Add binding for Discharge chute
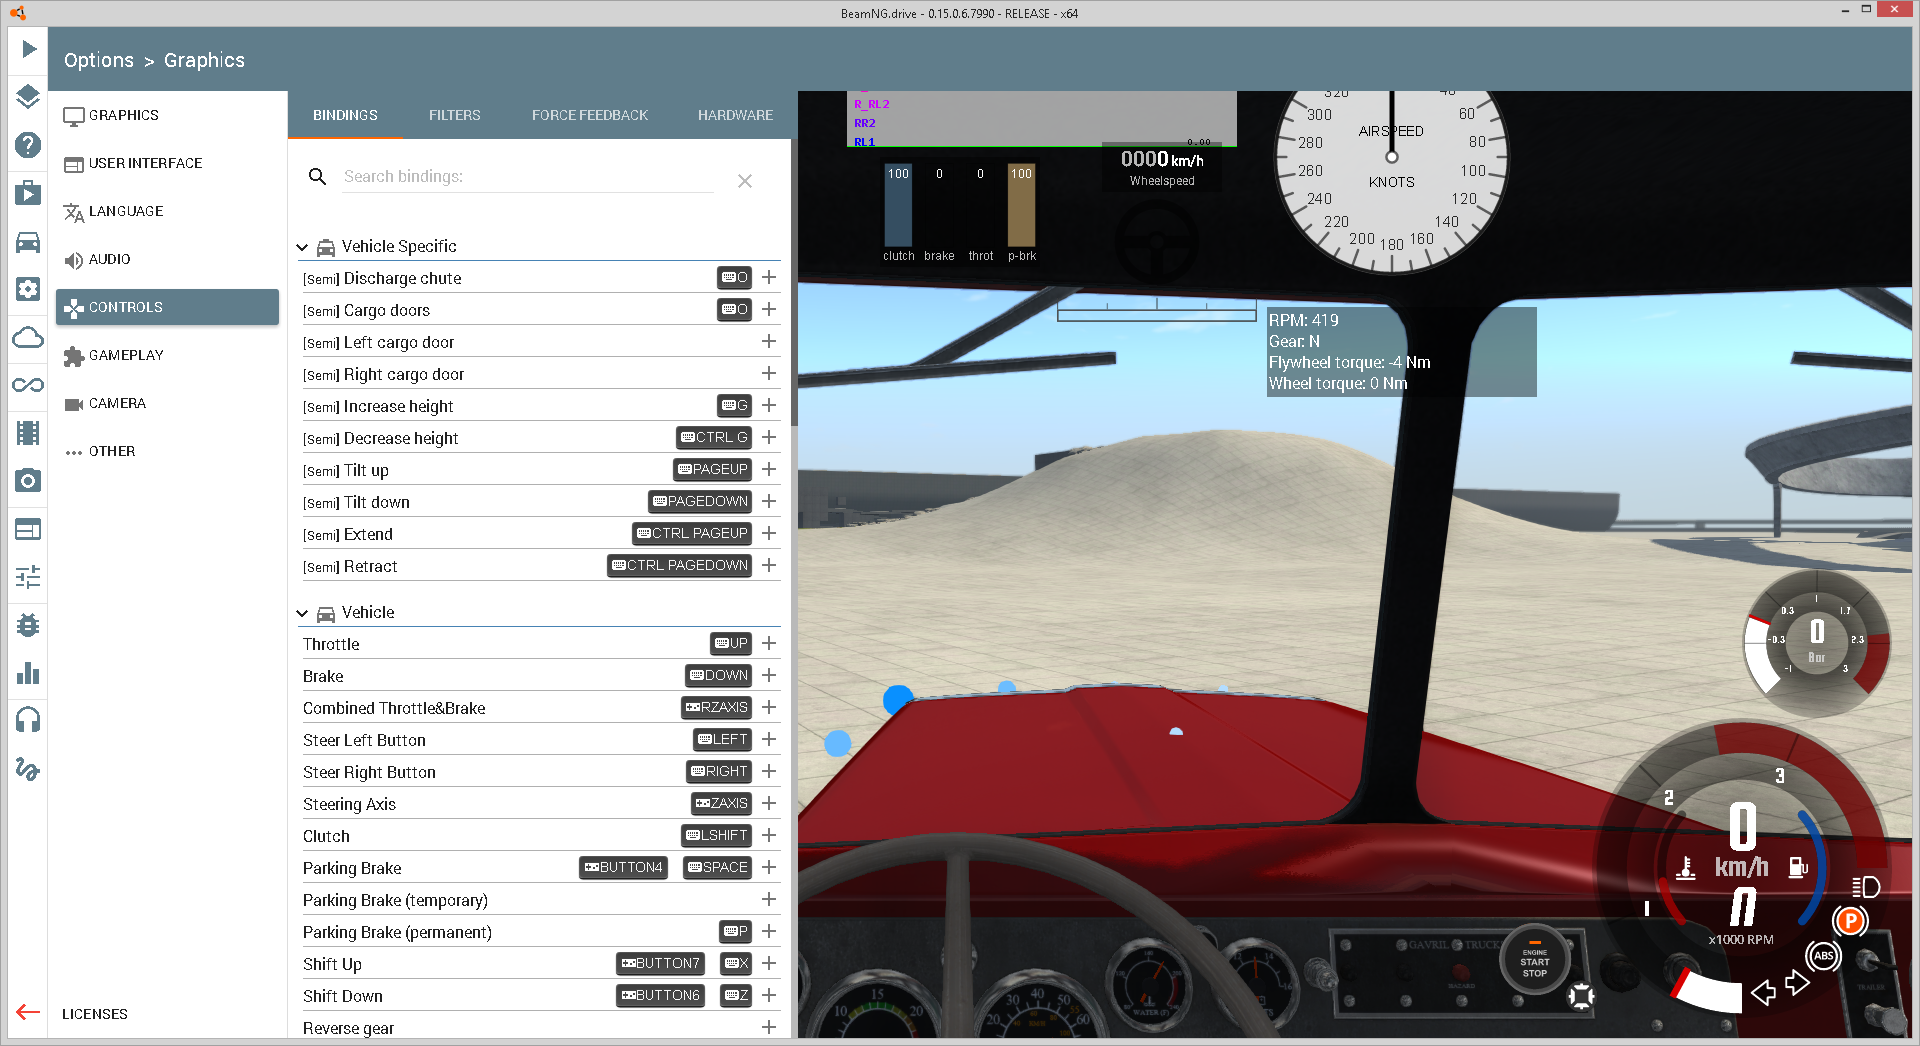 pos(769,277)
